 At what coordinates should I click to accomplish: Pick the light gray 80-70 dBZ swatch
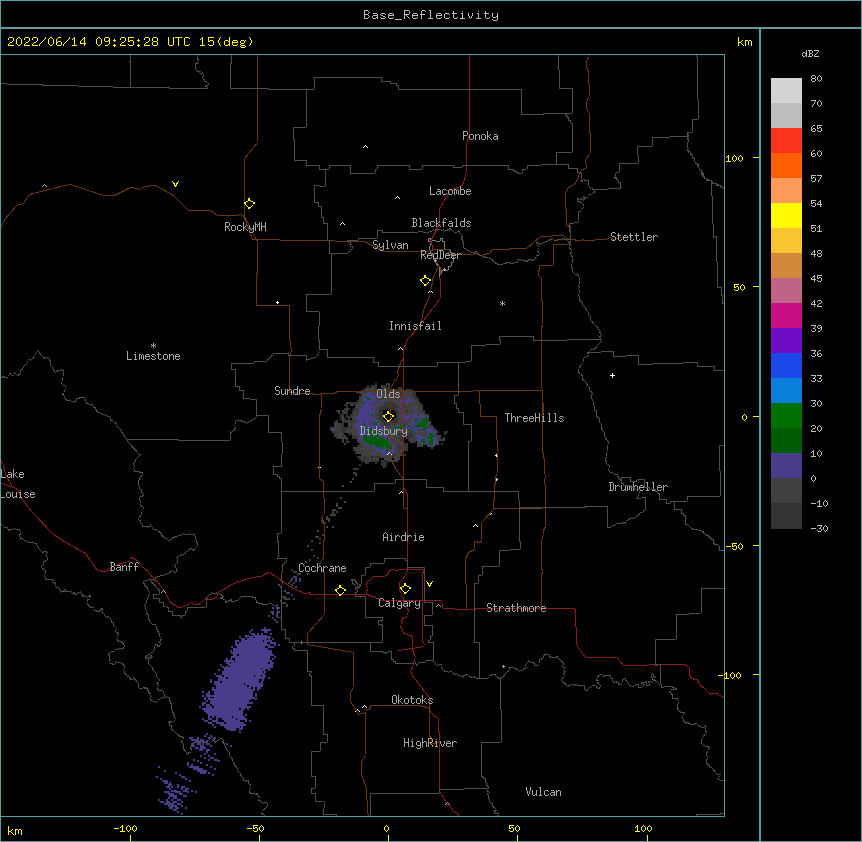[786, 91]
